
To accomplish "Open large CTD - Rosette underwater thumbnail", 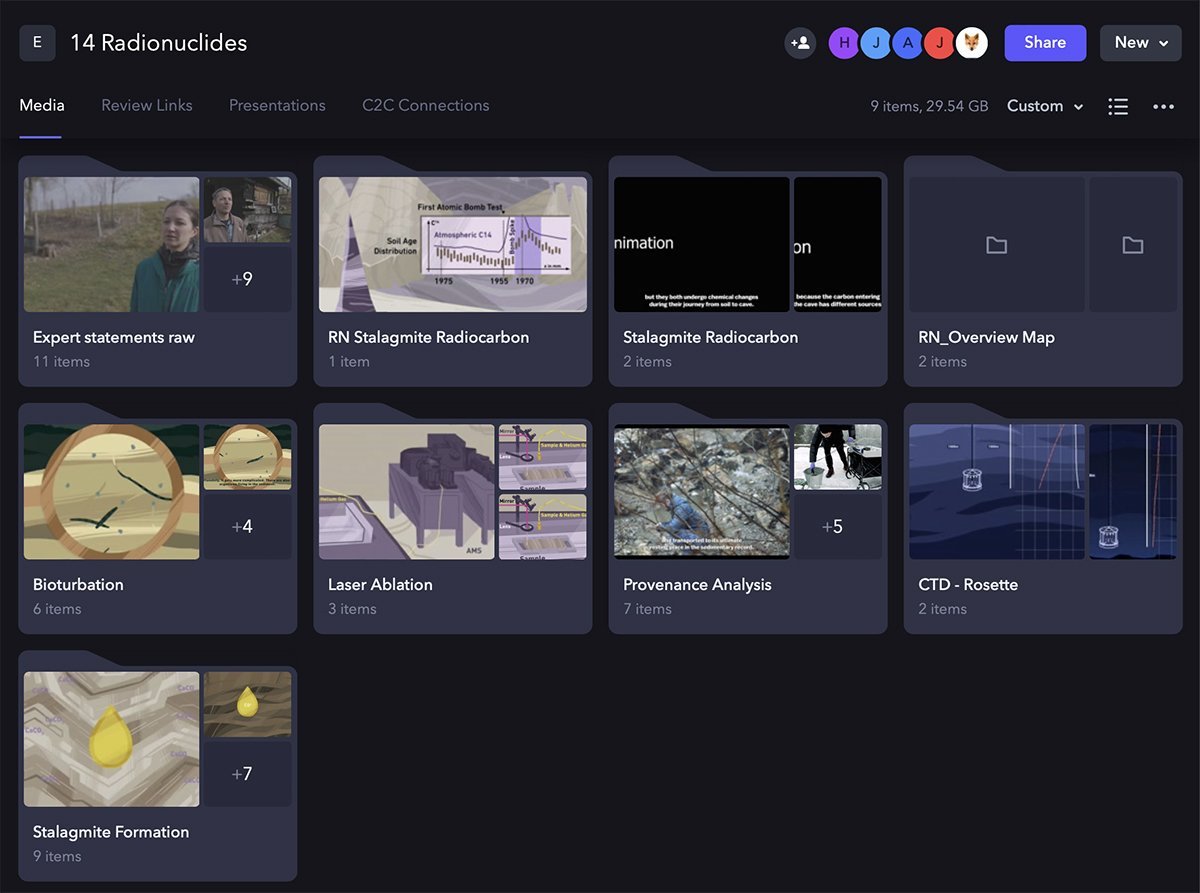I will [x=997, y=492].
